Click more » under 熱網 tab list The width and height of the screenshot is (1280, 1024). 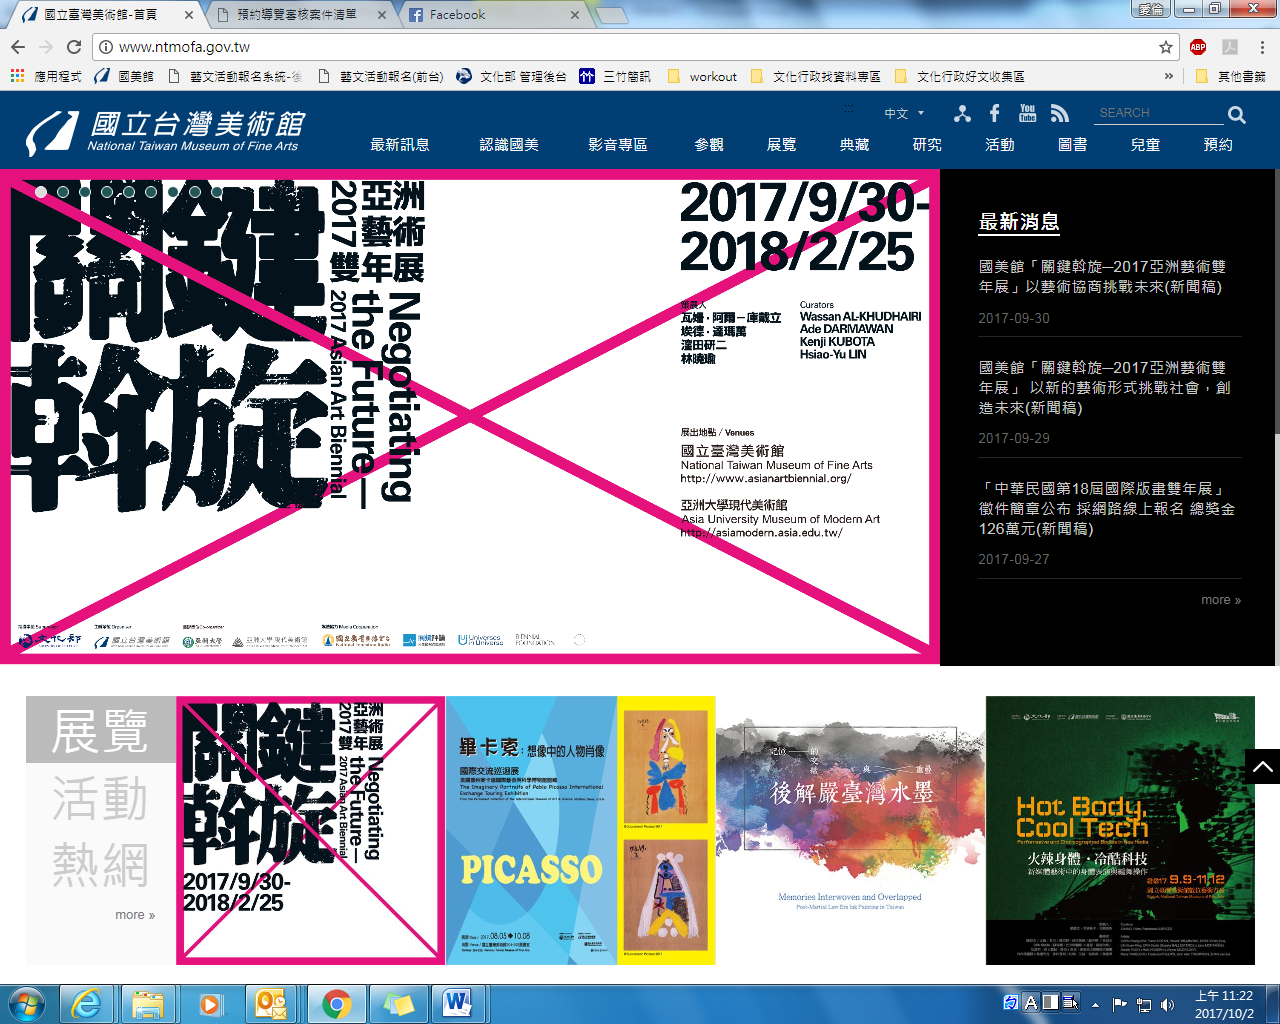pyautogui.click(x=135, y=915)
